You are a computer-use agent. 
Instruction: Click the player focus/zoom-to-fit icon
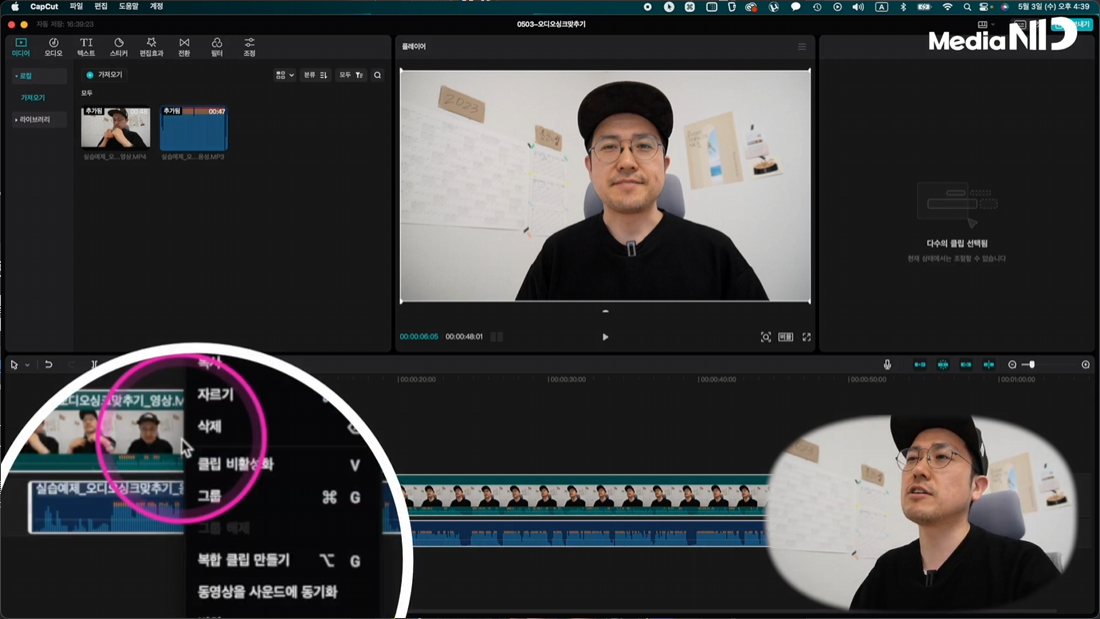[765, 337]
